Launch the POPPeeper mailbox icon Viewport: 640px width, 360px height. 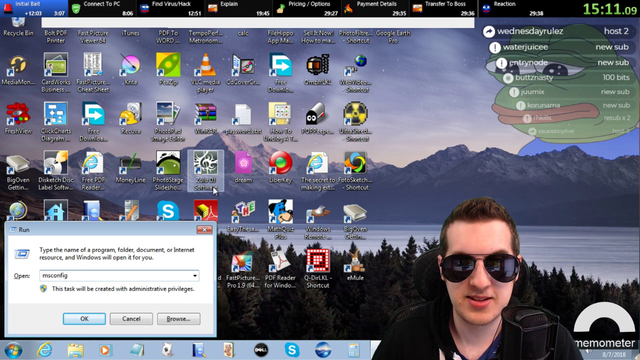pos(318,118)
